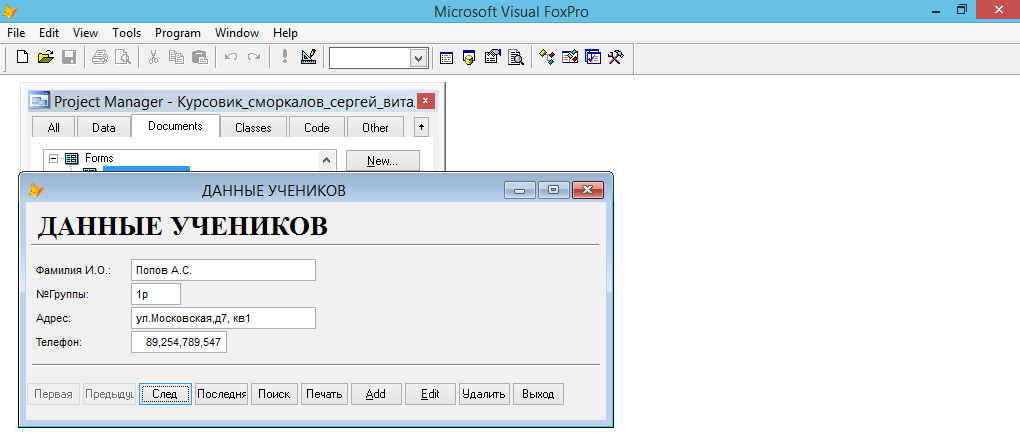This screenshot has width=1020, height=438.
Task: Open the Help menu
Action: (285, 33)
